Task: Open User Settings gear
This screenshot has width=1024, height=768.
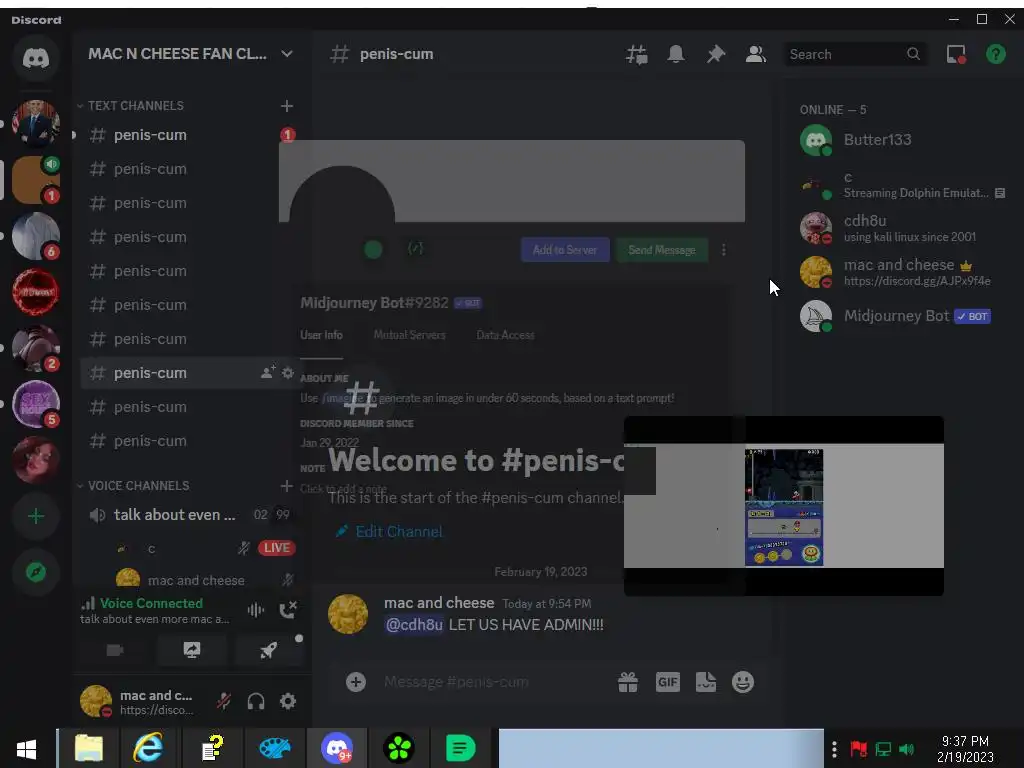Action: click(x=288, y=701)
